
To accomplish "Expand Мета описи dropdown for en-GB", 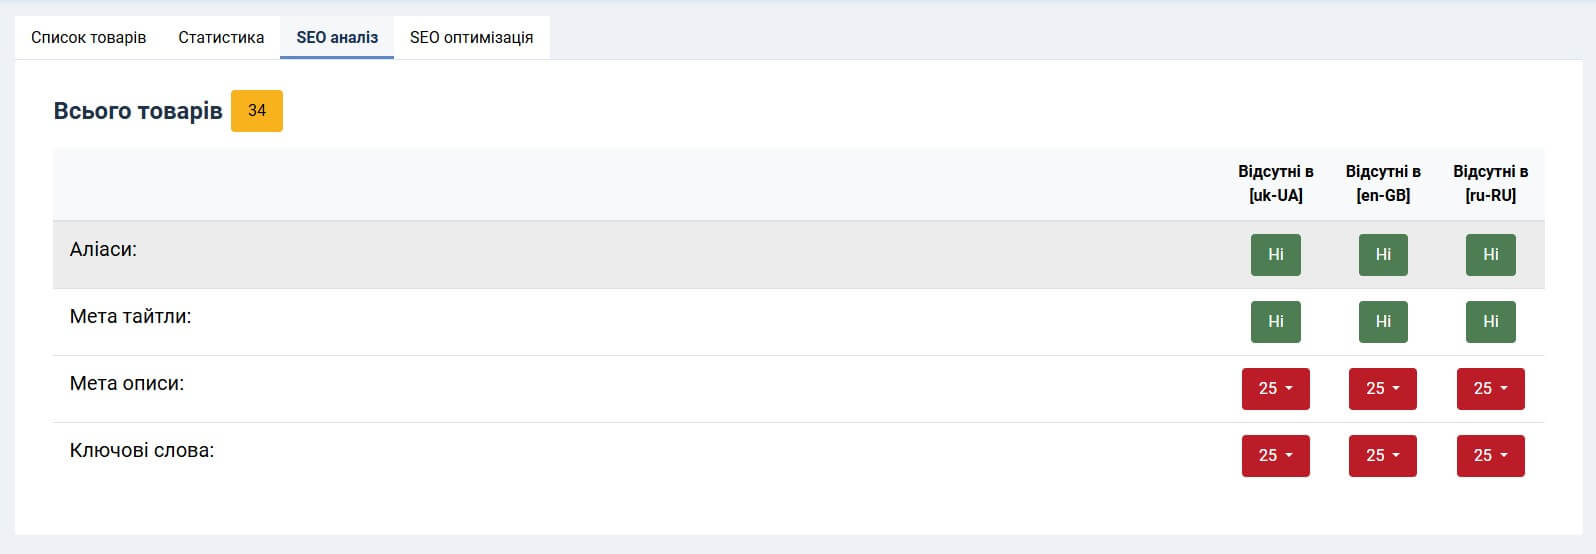I will pos(1383,388).
